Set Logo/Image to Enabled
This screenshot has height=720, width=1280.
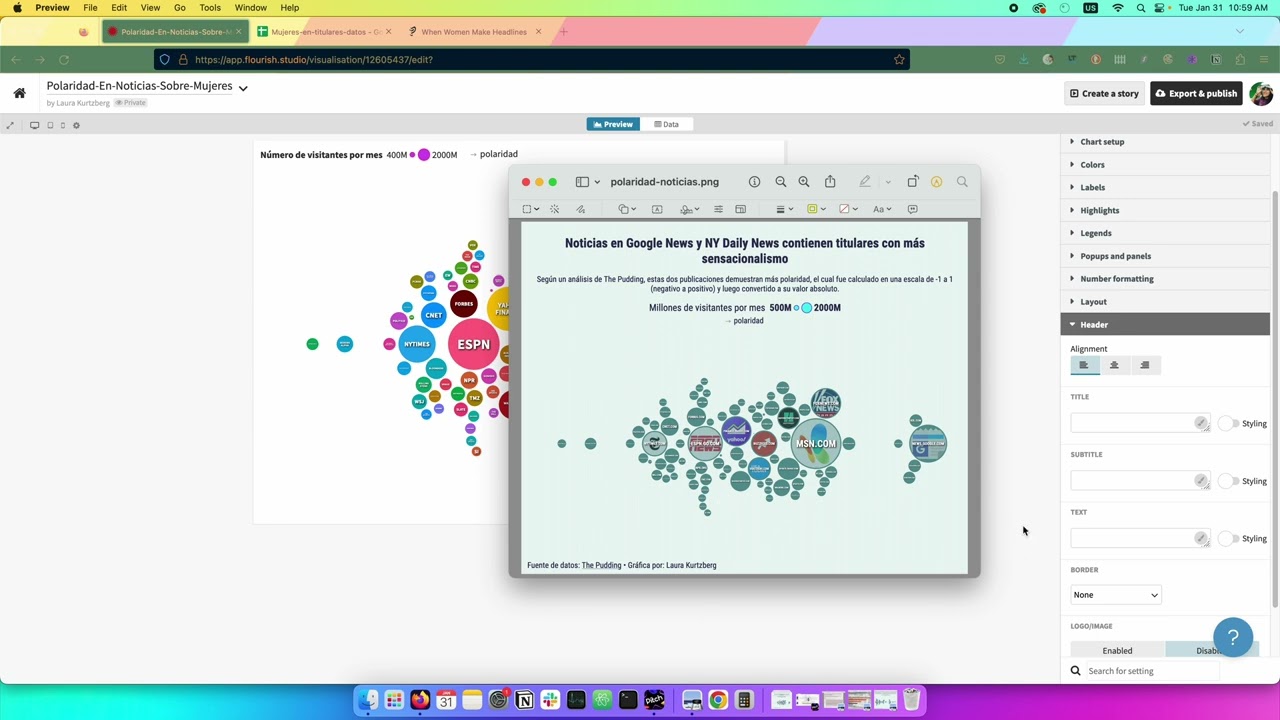1117,651
